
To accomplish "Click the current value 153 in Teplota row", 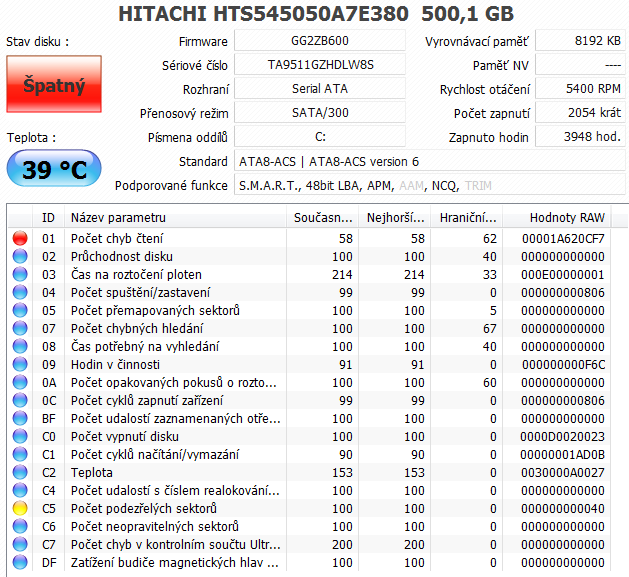I will tap(342, 473).
